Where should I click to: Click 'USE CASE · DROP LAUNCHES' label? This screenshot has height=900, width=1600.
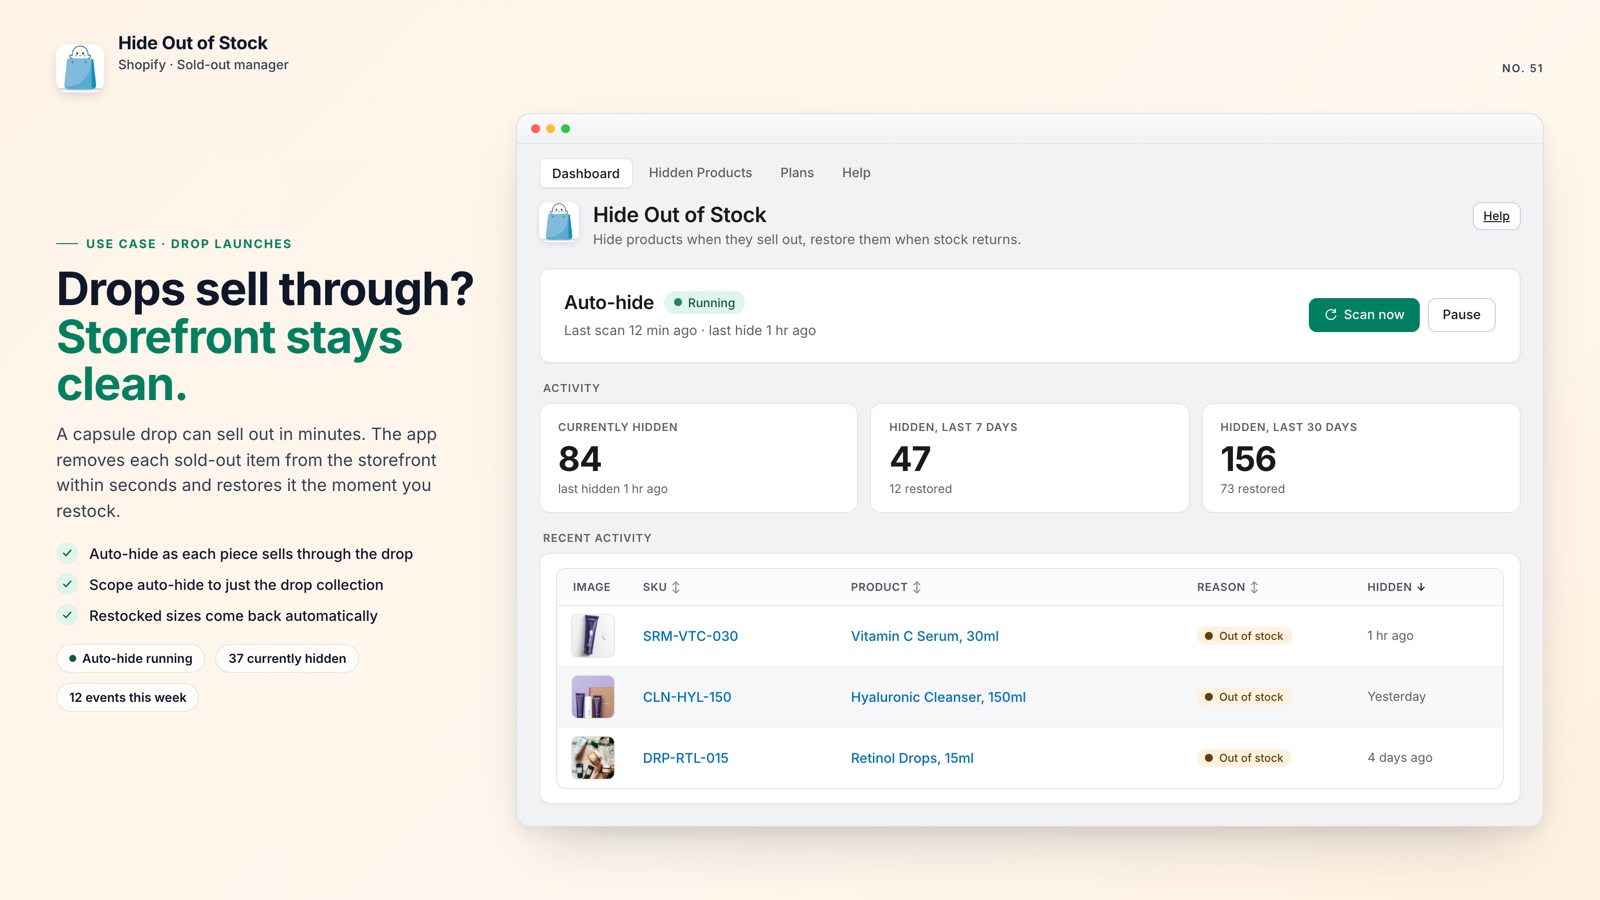coord(189,244)
